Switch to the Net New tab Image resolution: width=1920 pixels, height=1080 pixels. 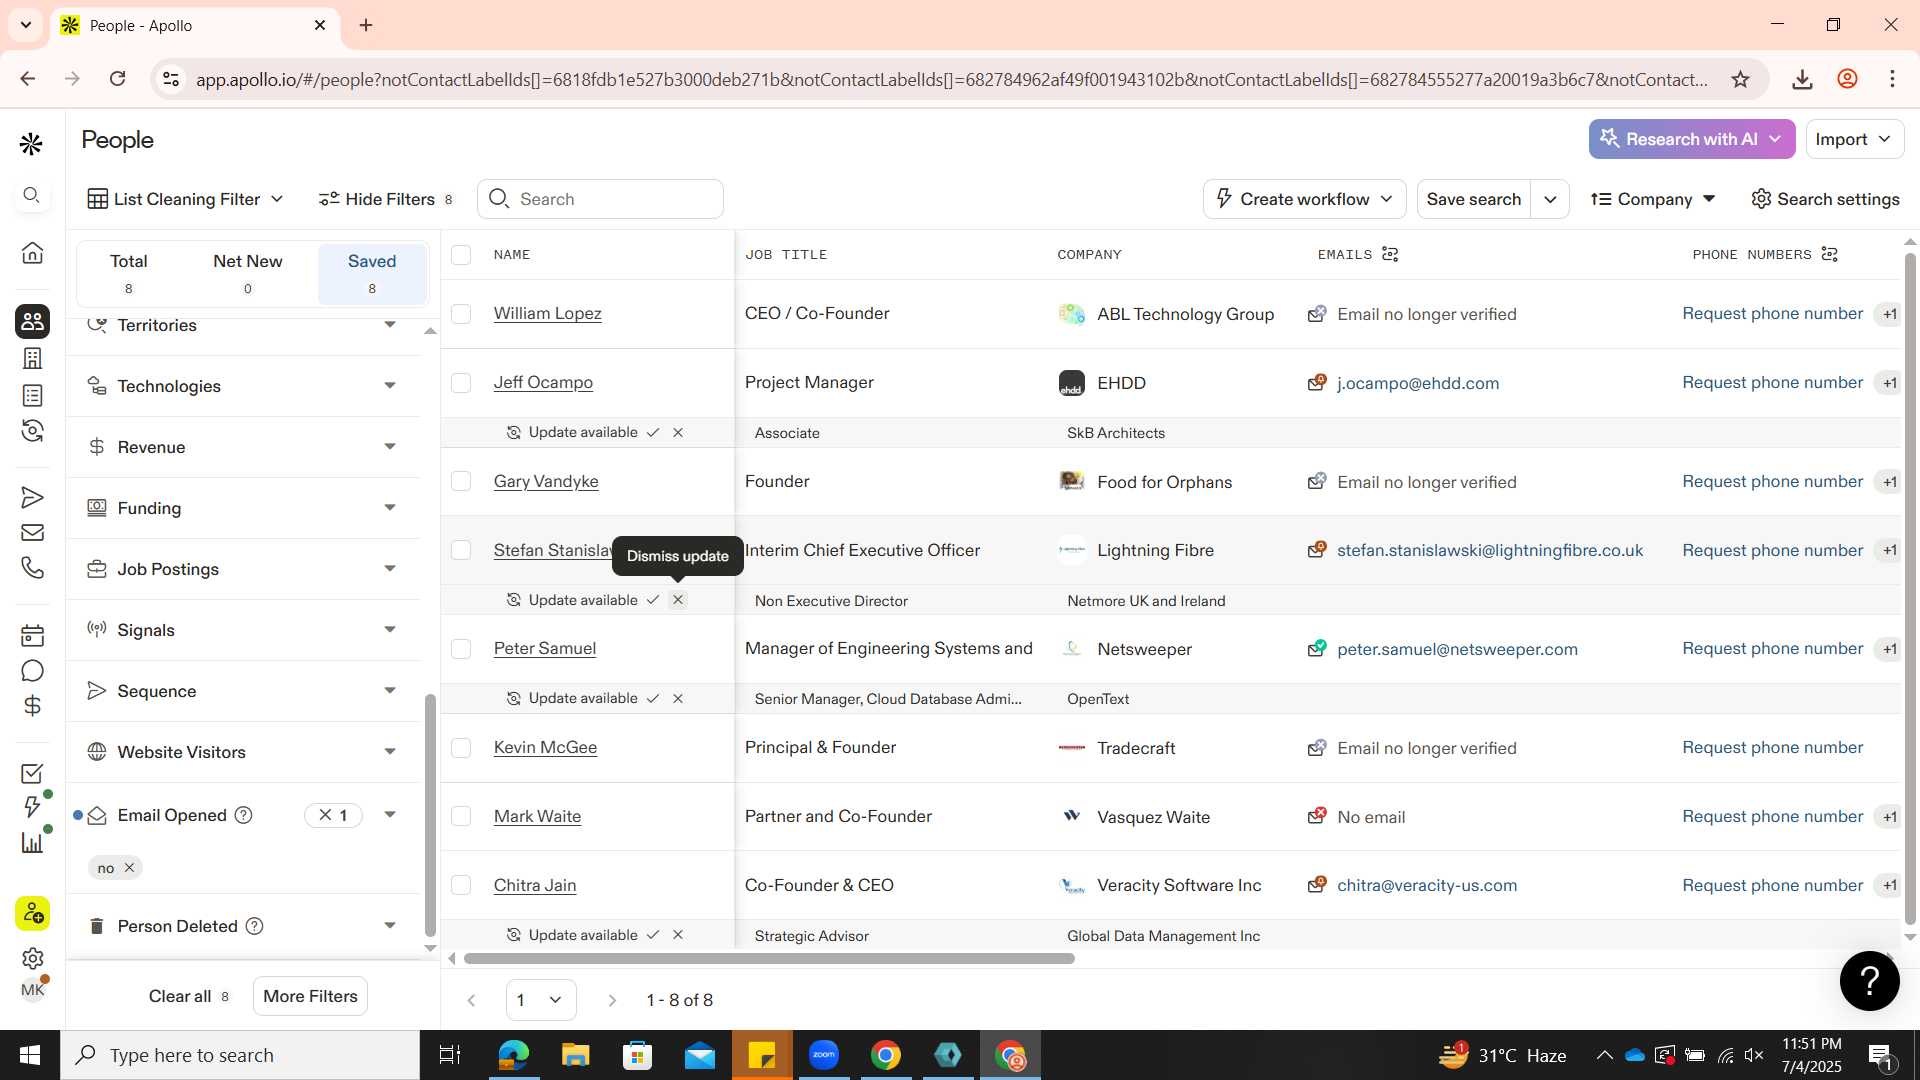[x=248, y=274]
